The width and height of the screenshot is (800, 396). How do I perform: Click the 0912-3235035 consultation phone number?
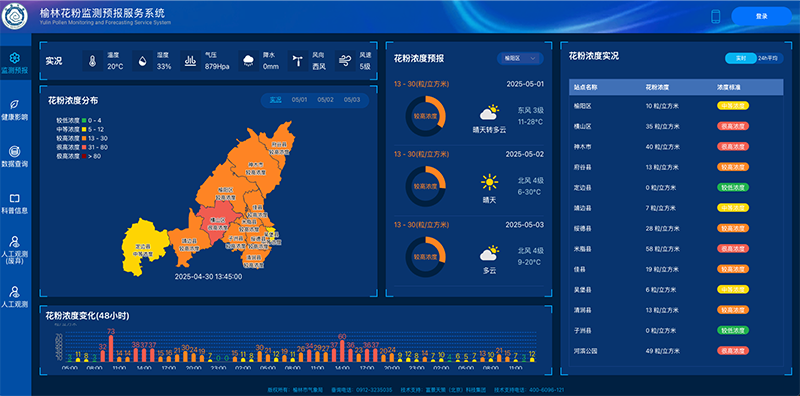click(x=374, y=389)
